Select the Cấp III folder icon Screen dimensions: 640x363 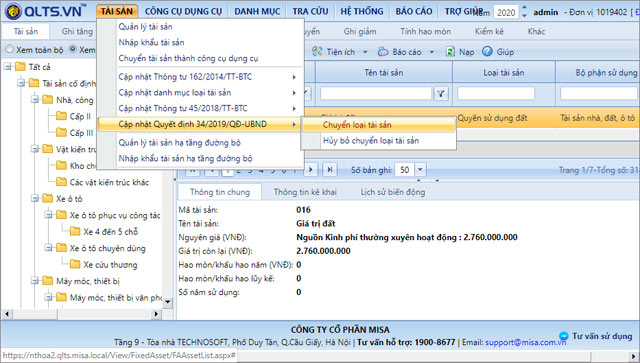(x=62, y=133)
